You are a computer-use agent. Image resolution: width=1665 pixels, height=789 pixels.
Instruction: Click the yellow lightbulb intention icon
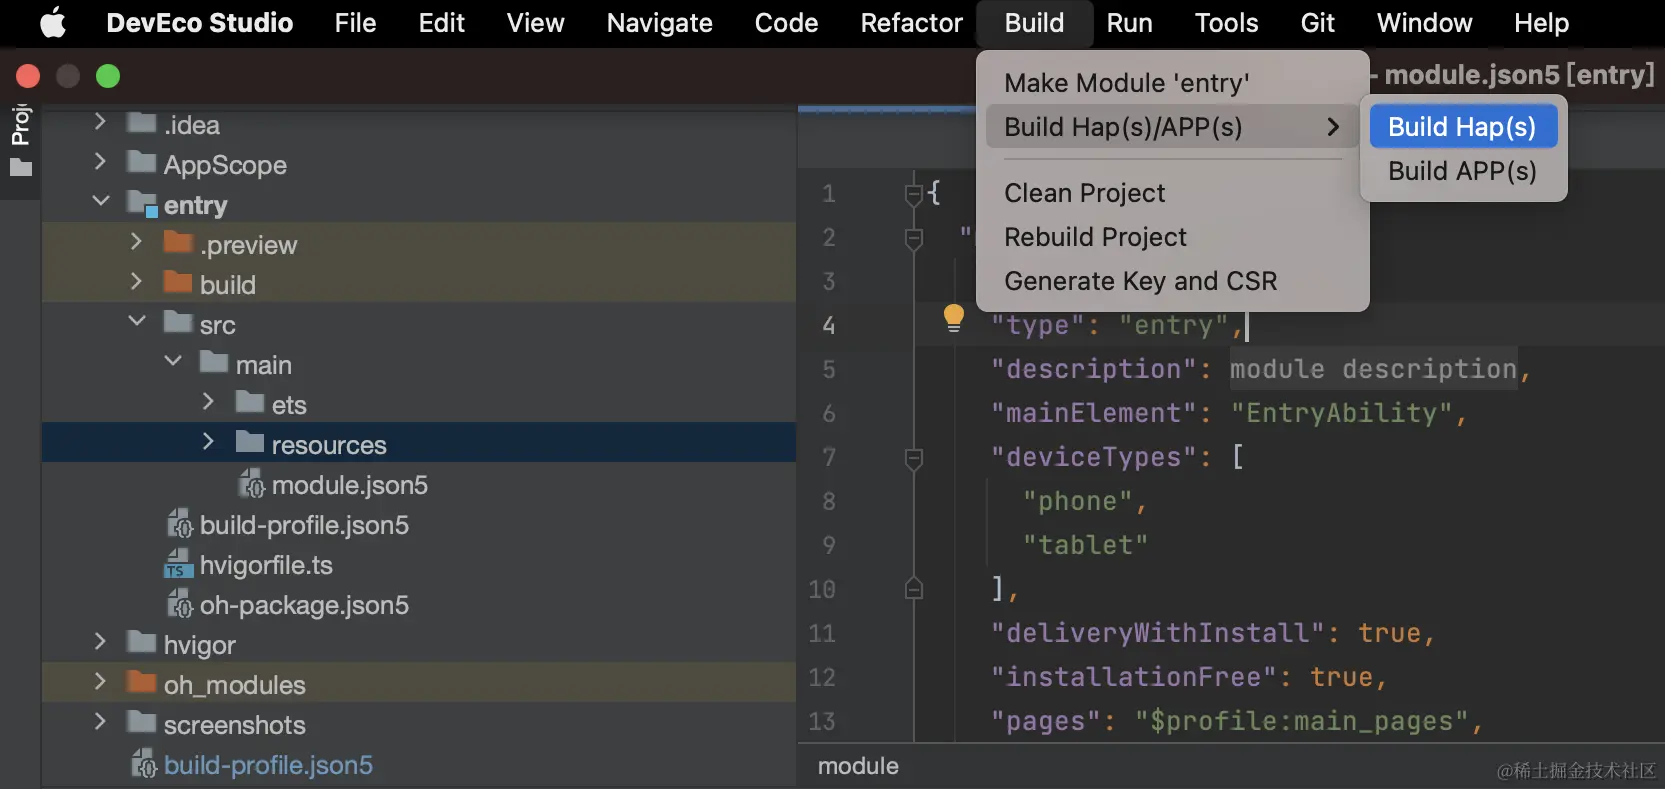954,318
